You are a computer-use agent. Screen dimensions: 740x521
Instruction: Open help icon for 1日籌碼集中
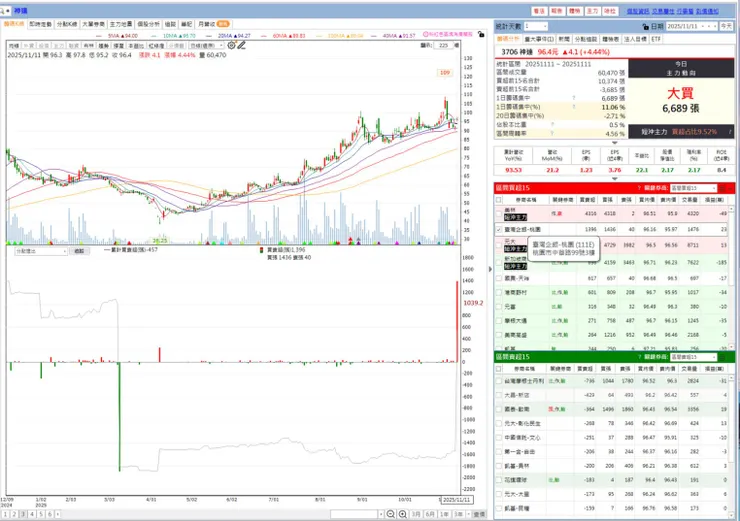[x=574, y=98]
